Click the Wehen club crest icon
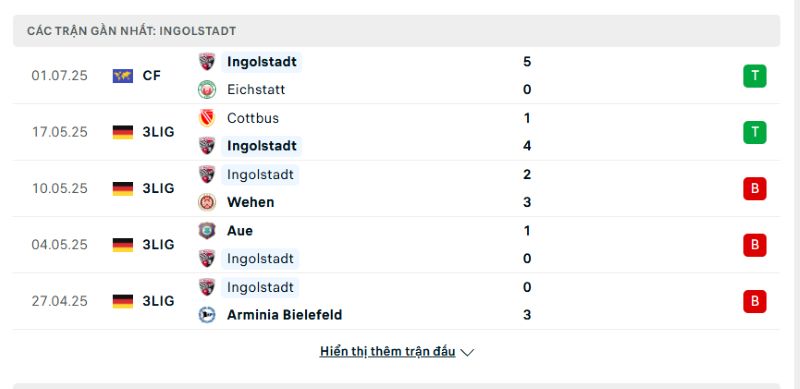The width and height of the screenshot is (800, 389). (x=207, y=202)
